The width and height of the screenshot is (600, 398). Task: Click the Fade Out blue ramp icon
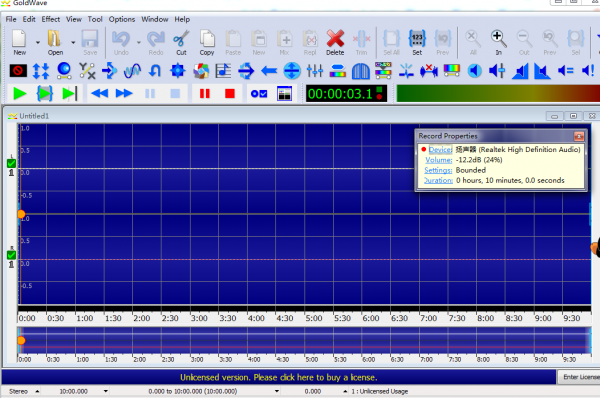tap(543, 71)
